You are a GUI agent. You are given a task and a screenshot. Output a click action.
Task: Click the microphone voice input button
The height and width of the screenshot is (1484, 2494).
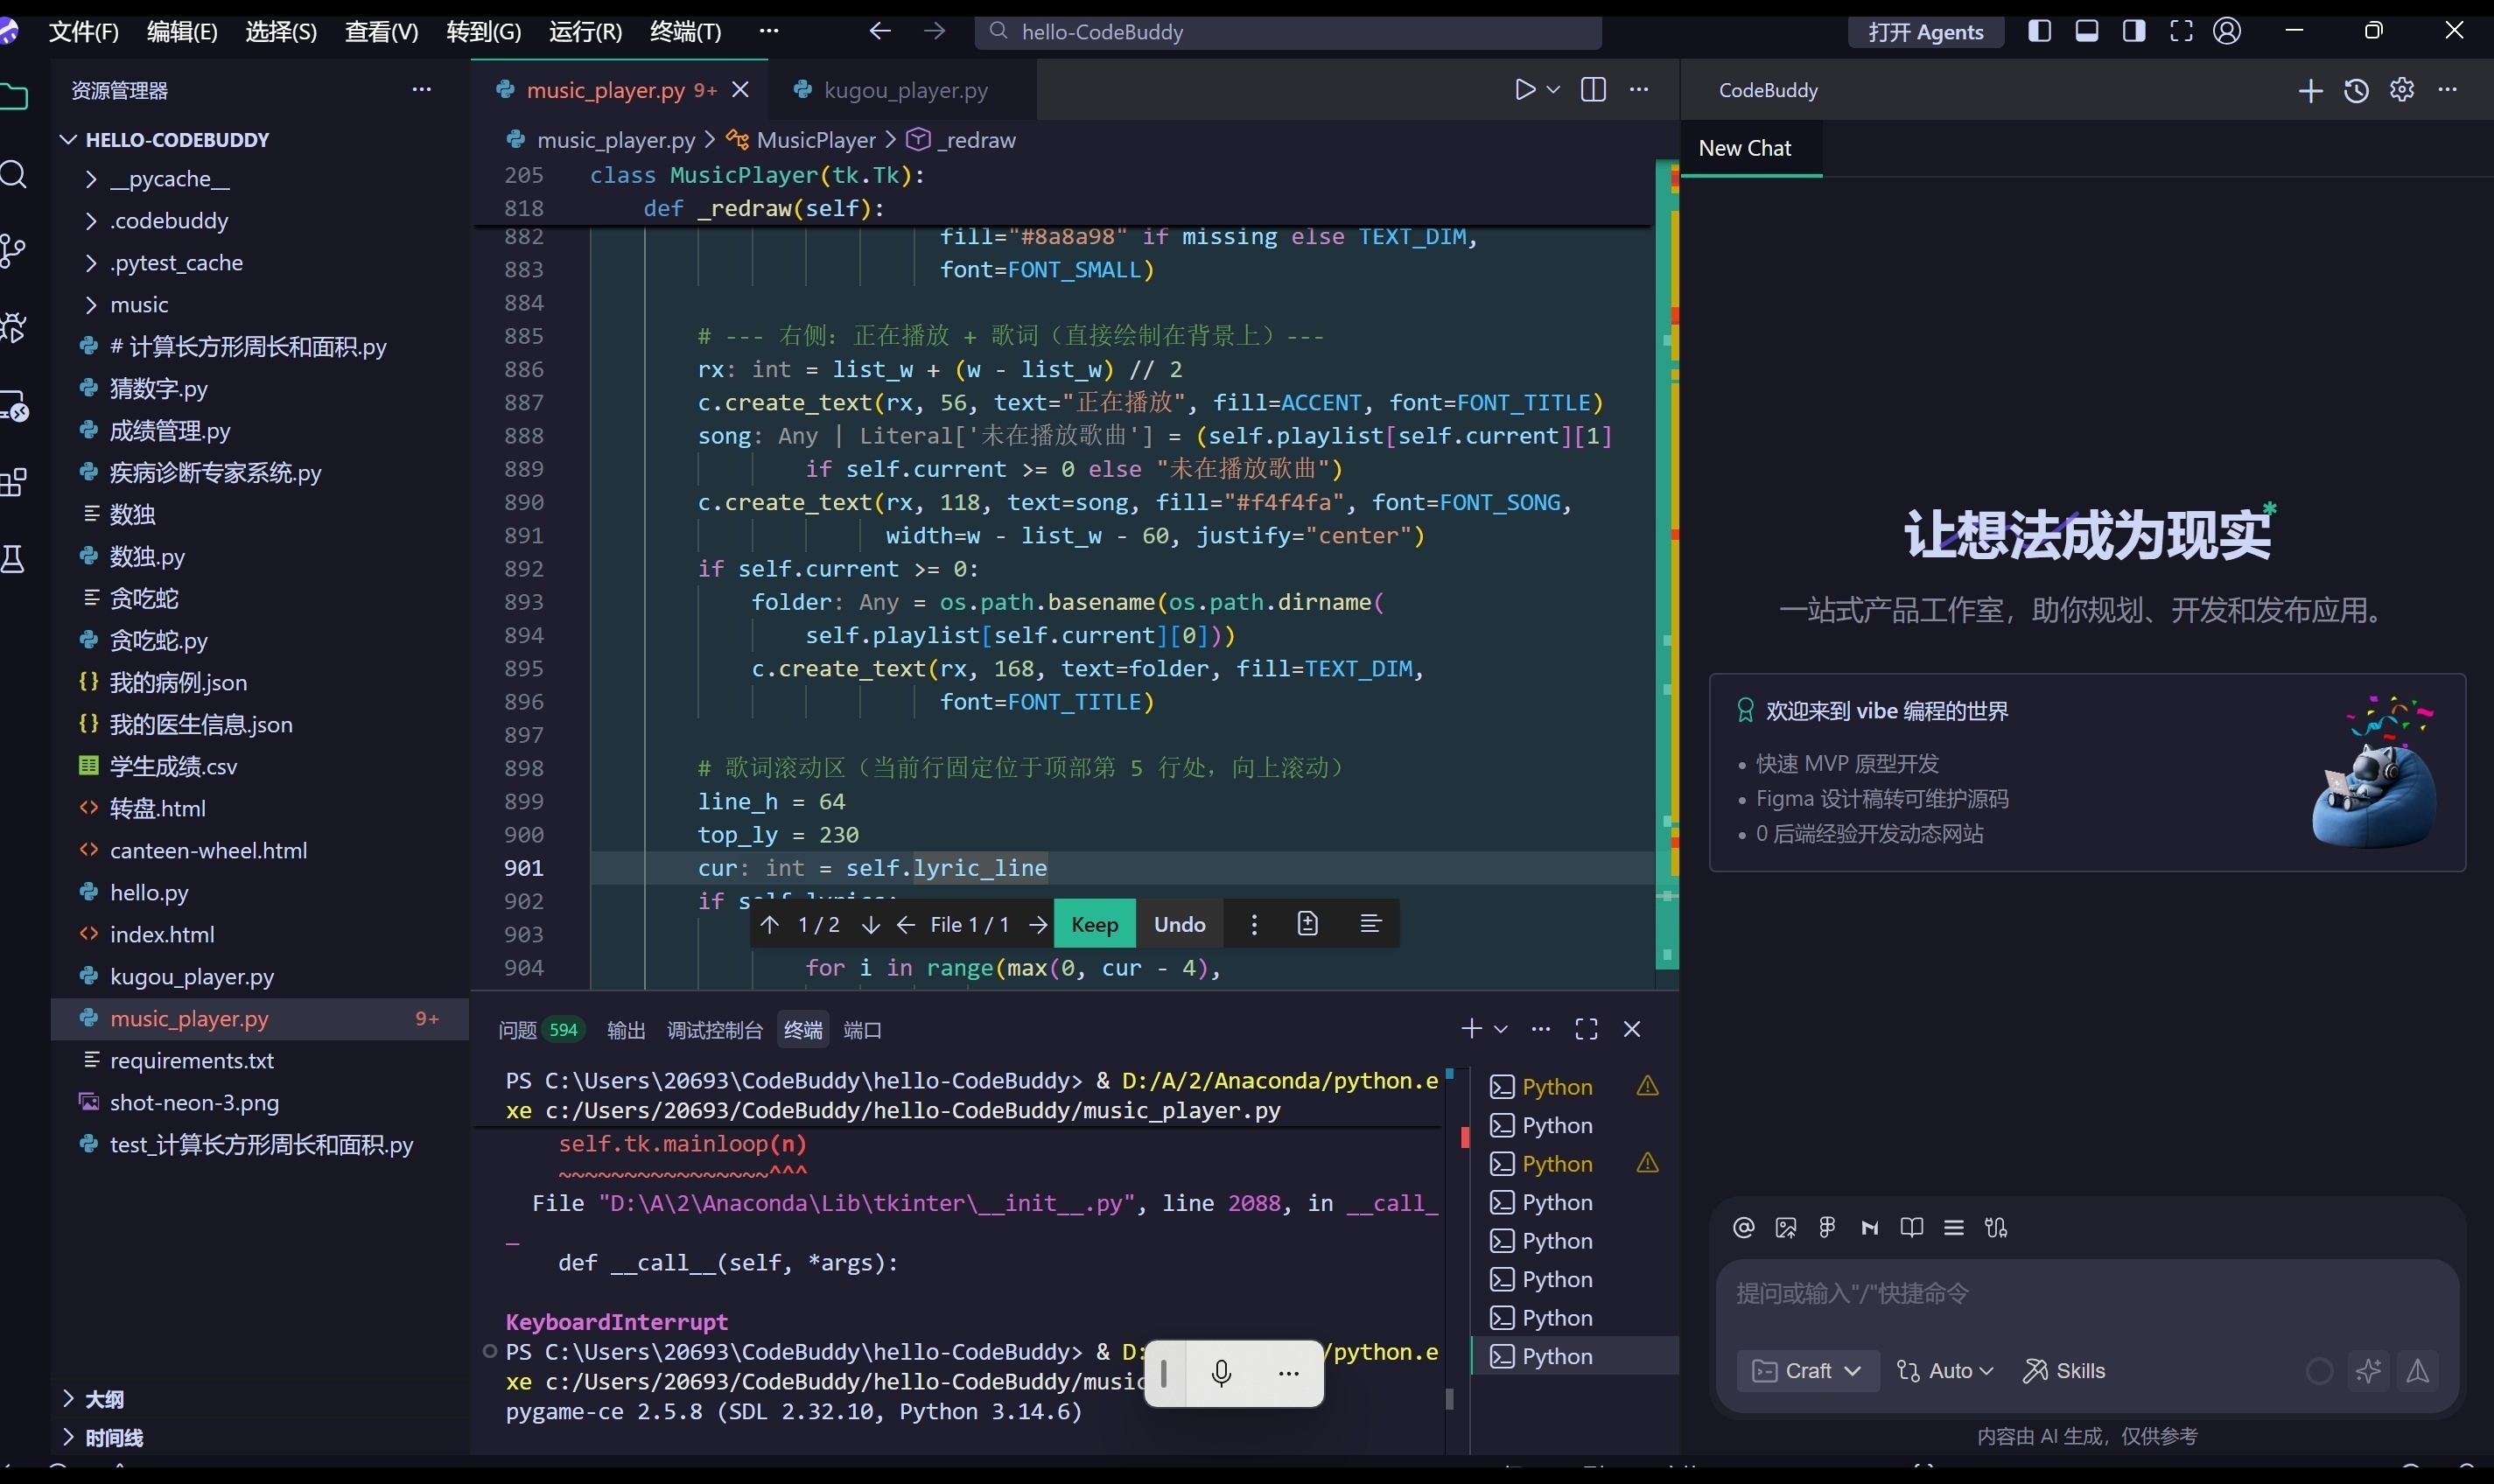1221,1373
